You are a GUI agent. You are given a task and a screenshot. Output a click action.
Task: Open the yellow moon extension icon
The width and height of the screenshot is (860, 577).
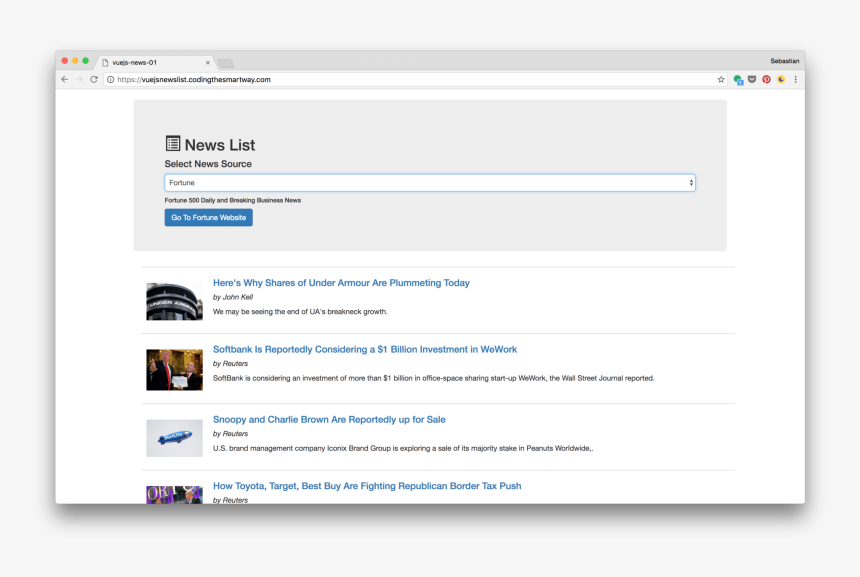[781, 80]
